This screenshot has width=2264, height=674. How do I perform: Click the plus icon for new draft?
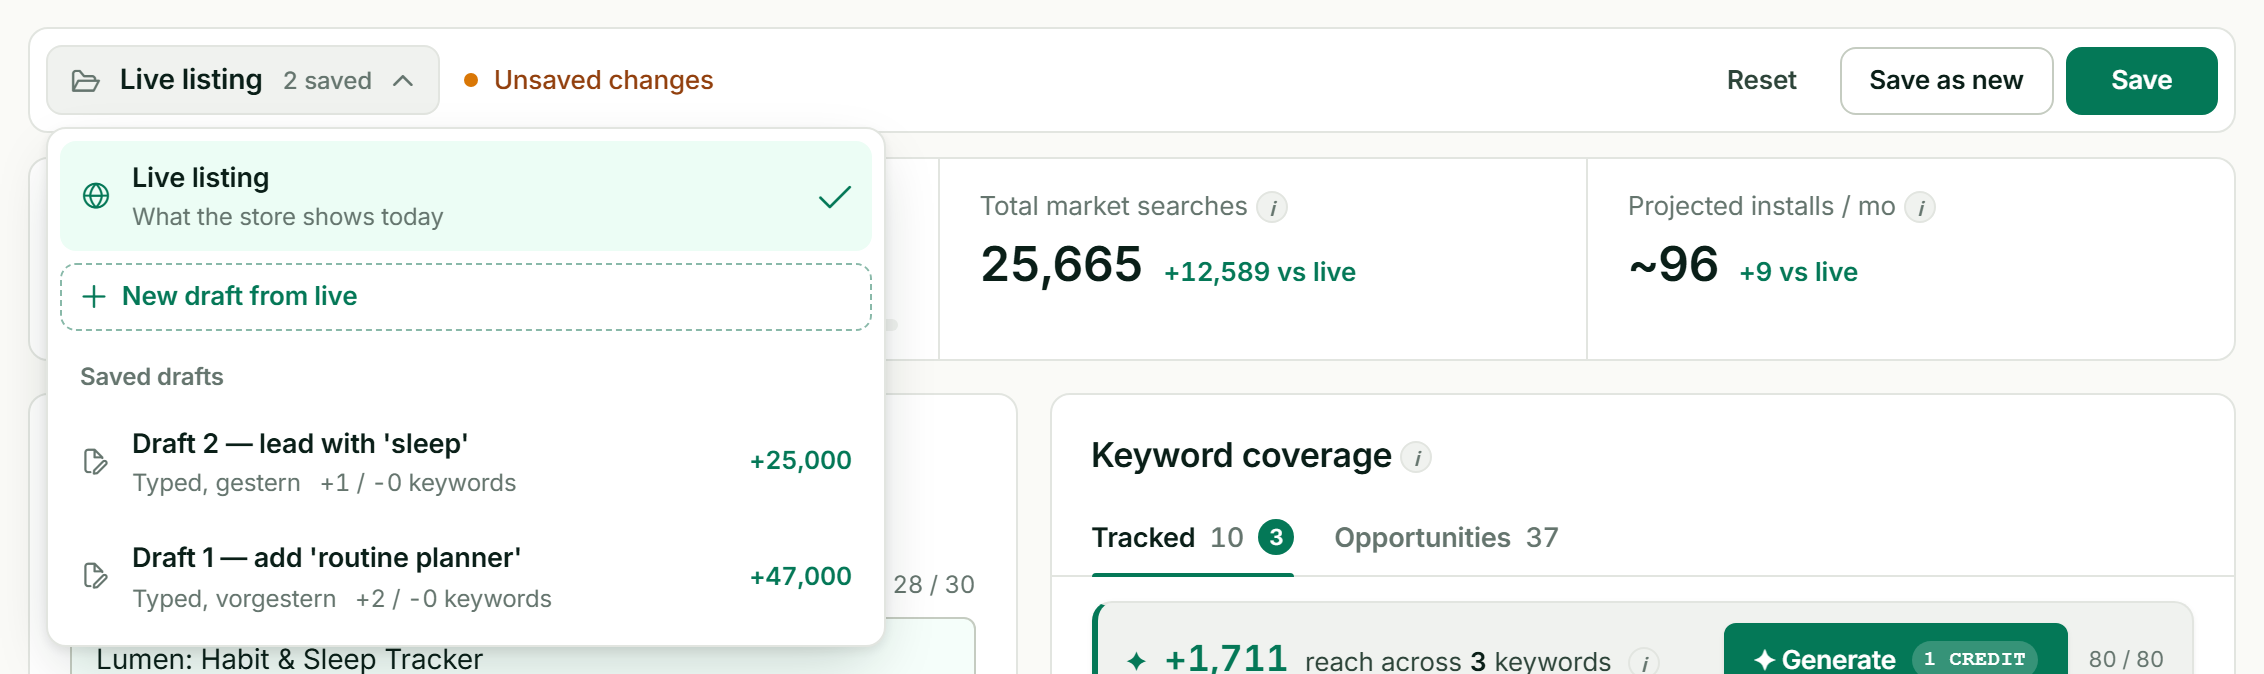click(94, 296)
